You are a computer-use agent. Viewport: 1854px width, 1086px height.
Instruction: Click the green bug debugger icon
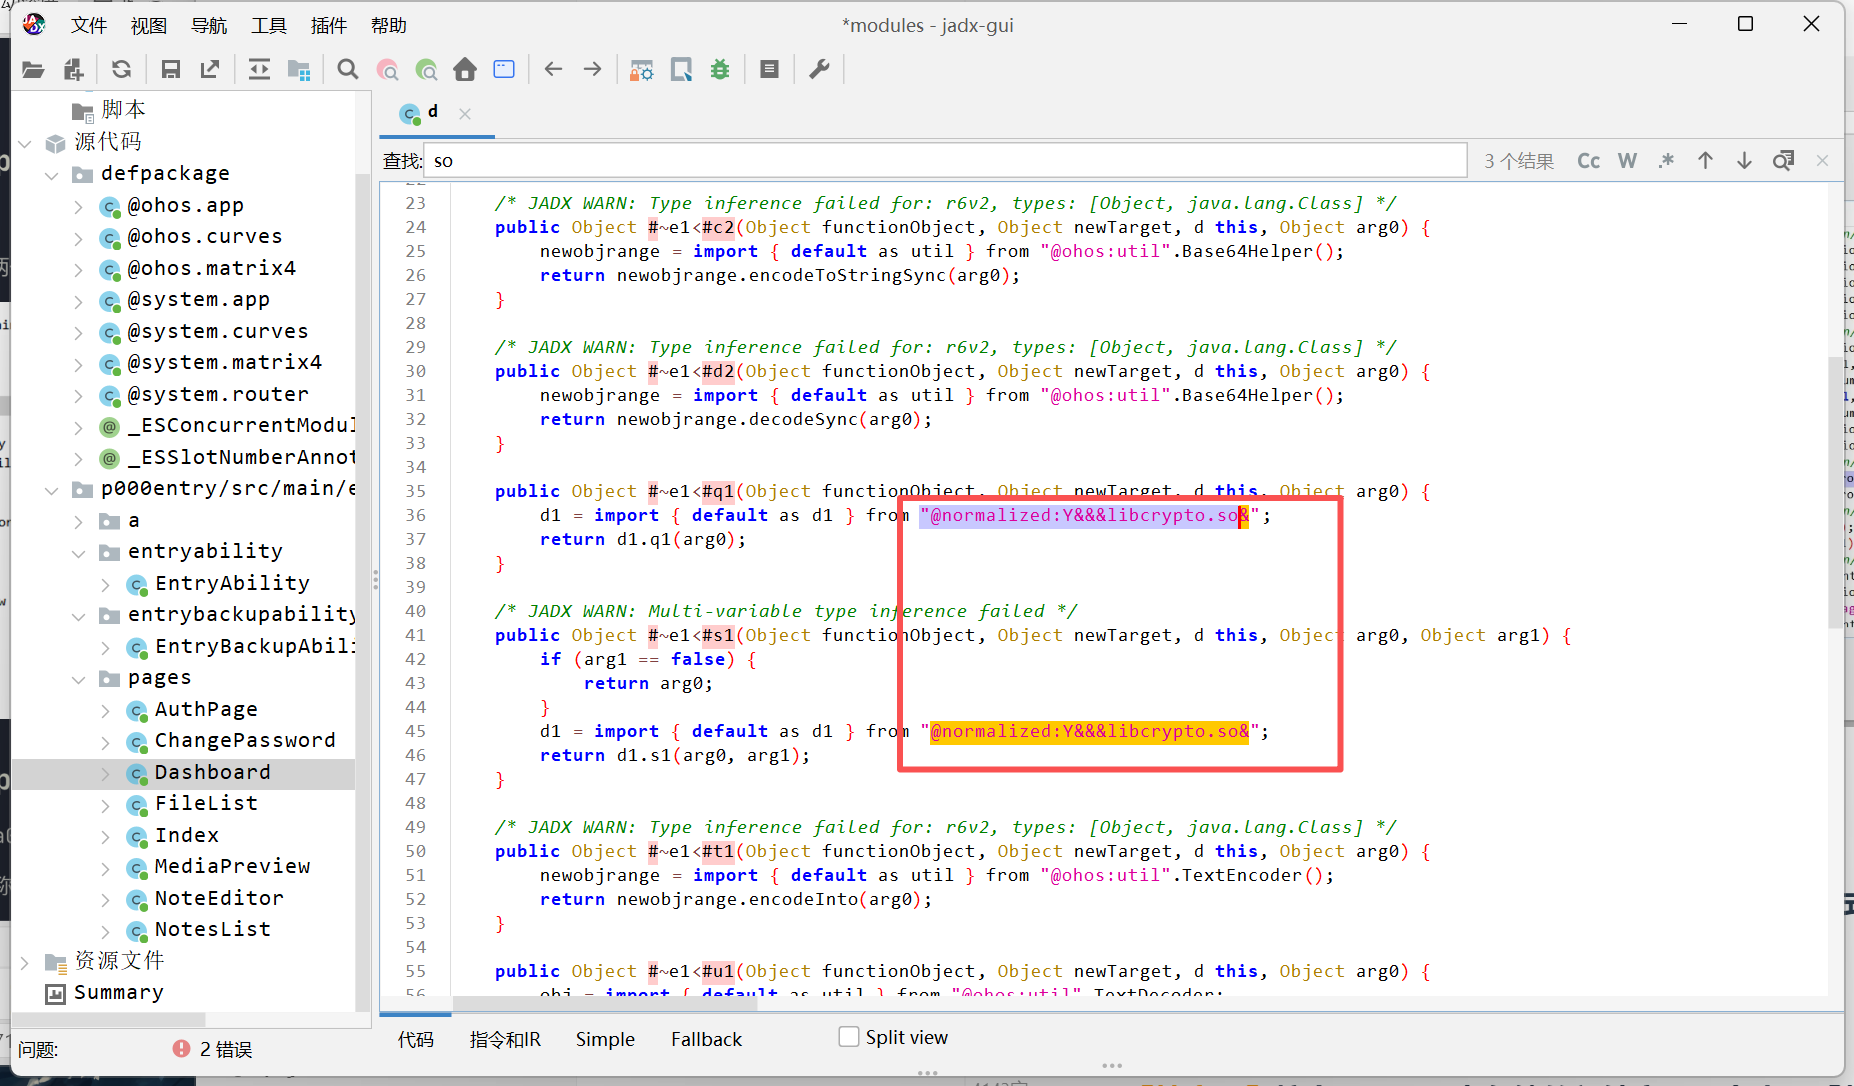click(720, 69)
